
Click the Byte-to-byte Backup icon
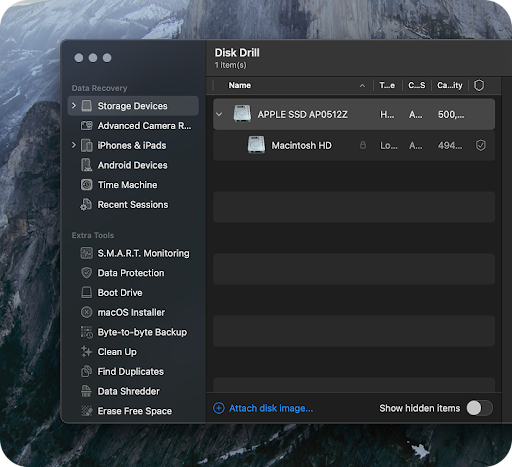pos(87,332)
